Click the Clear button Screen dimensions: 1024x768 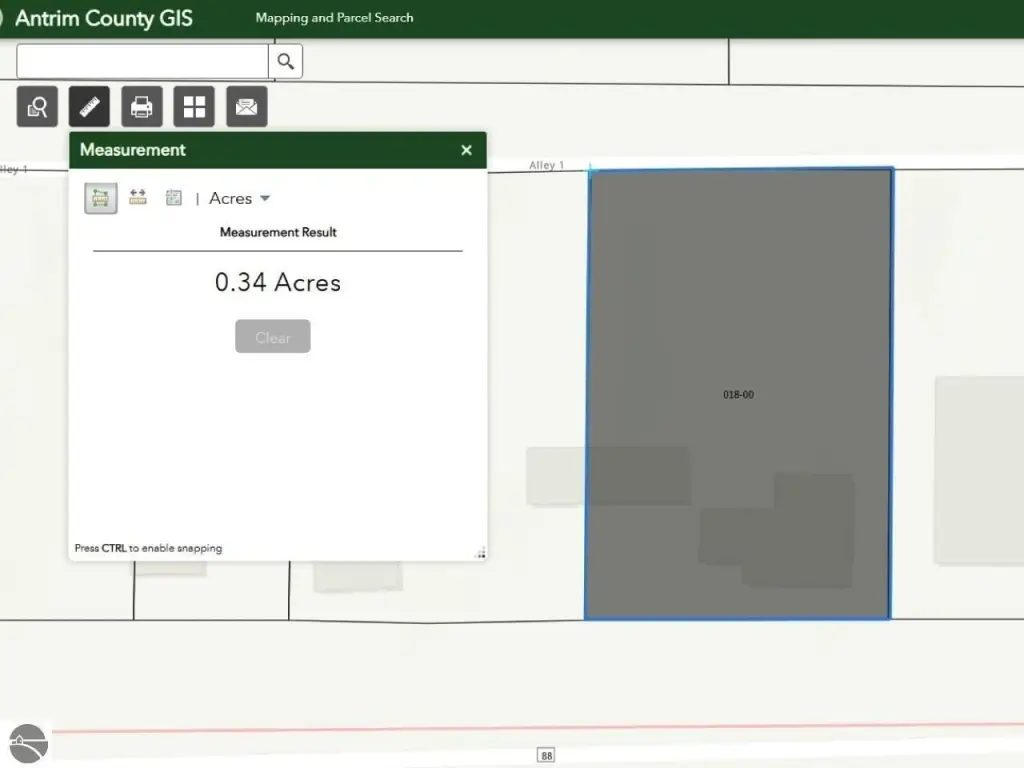click(273, 336)
